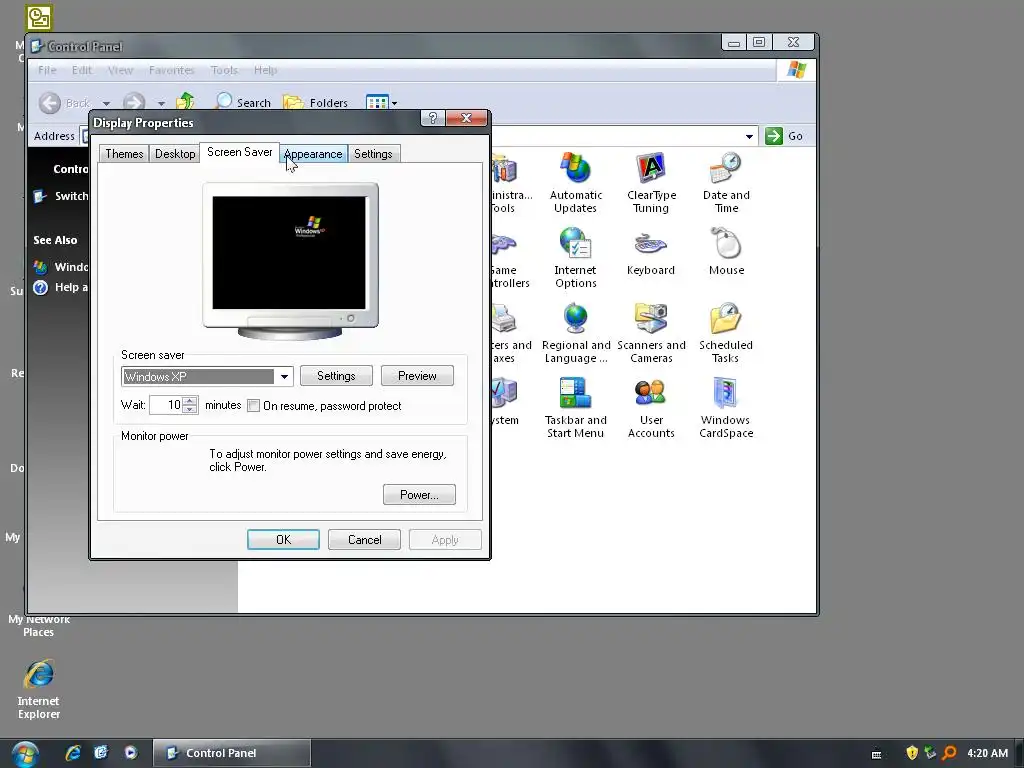1024x768 pixels.
Task: Click the Go button next to address bar
Action: [784, 136]
